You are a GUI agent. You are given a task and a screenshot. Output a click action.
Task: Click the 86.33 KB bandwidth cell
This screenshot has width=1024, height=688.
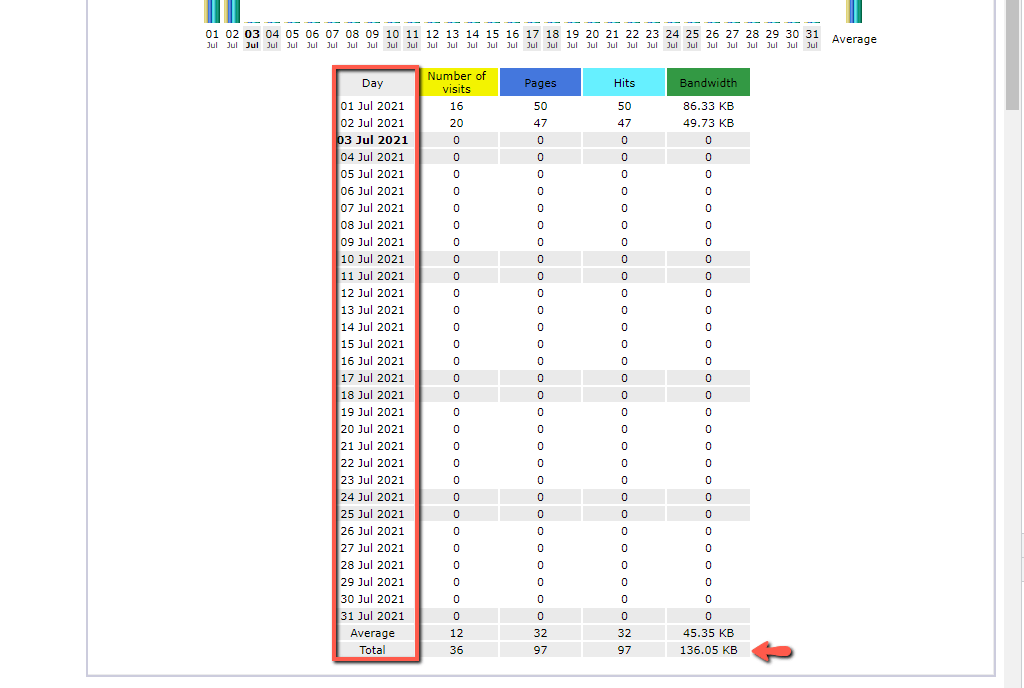tap(708, 106)
